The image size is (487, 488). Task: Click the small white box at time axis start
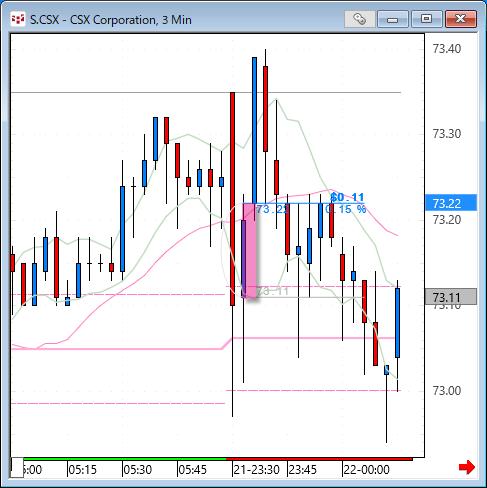tap(17, 467)
